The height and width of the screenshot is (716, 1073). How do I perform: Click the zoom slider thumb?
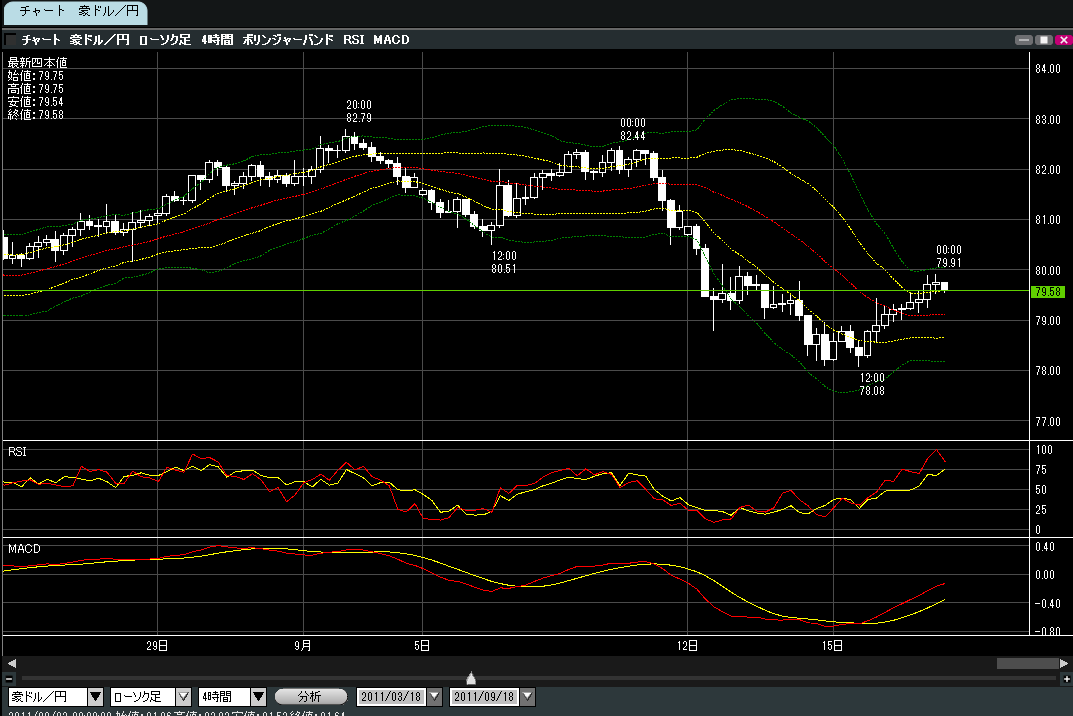471,679
